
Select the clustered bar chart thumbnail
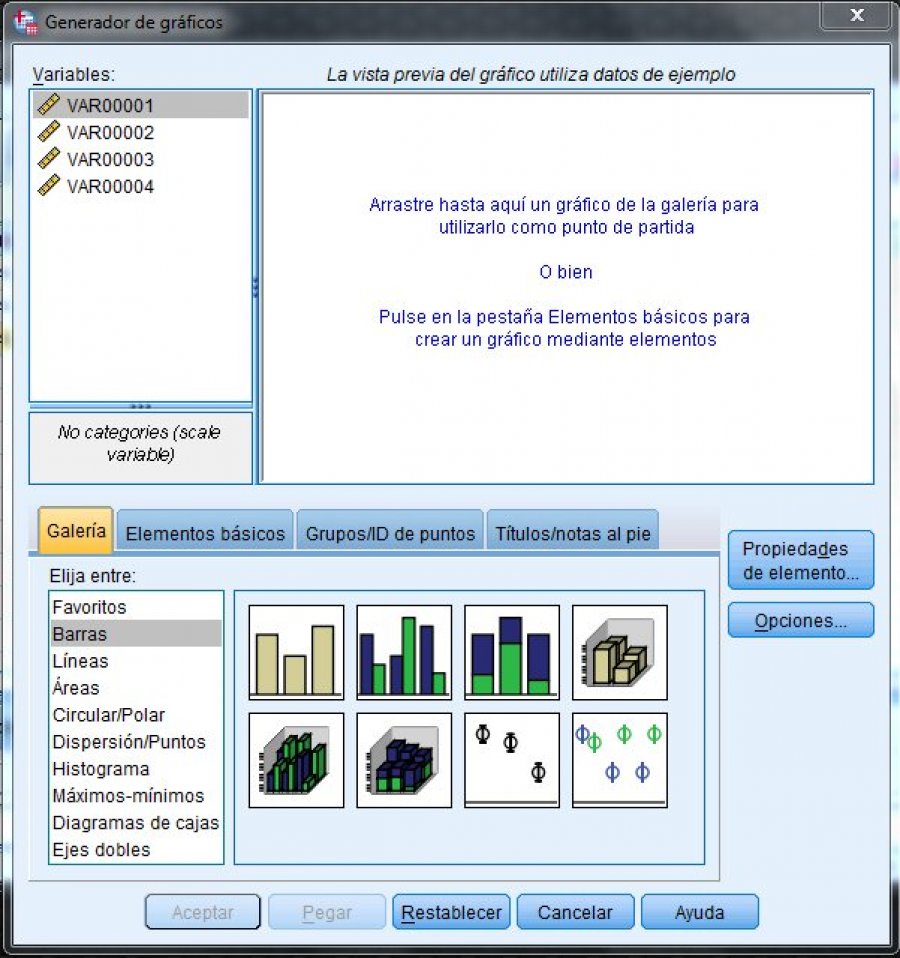coord(404,652)
